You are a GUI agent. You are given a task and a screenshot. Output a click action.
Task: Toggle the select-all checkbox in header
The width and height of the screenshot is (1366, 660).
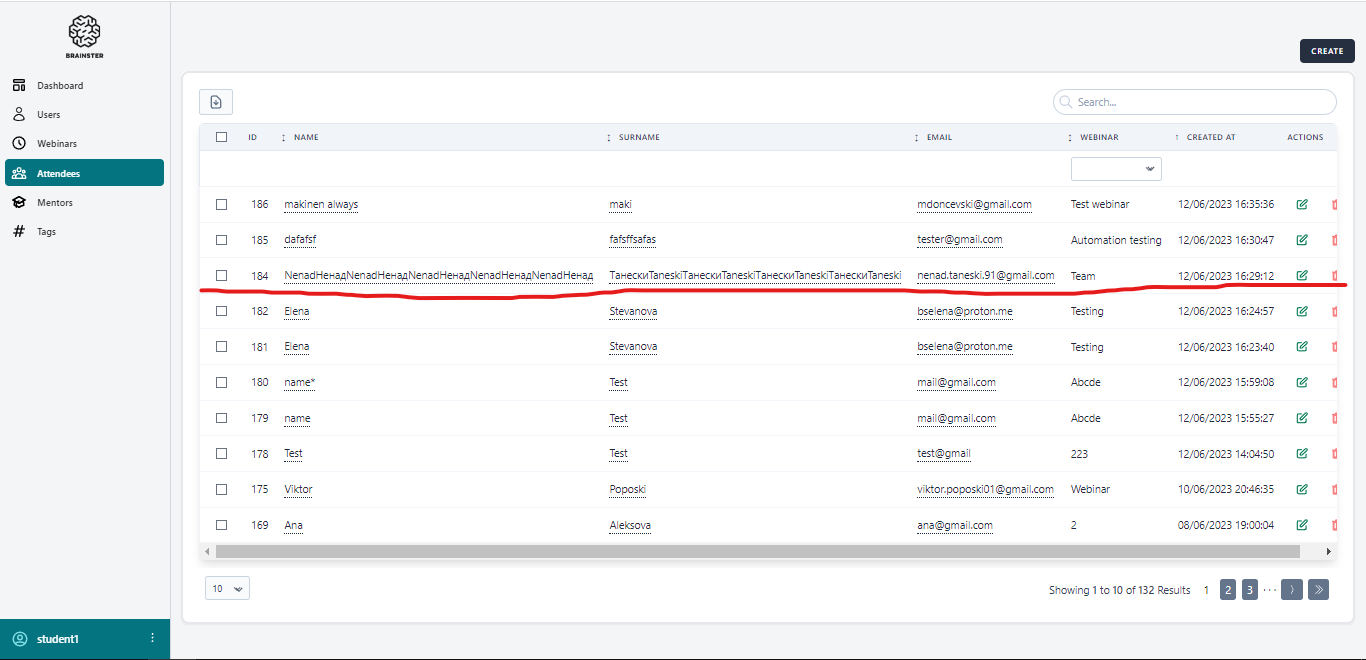[221, 137]
